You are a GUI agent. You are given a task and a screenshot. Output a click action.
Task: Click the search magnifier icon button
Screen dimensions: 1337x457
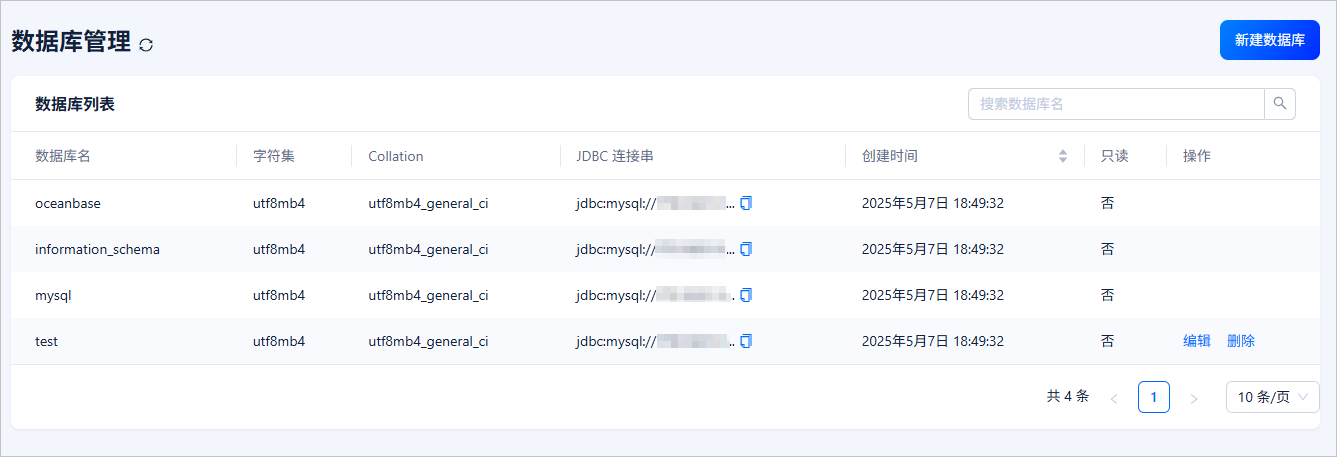pos(1280,104)
